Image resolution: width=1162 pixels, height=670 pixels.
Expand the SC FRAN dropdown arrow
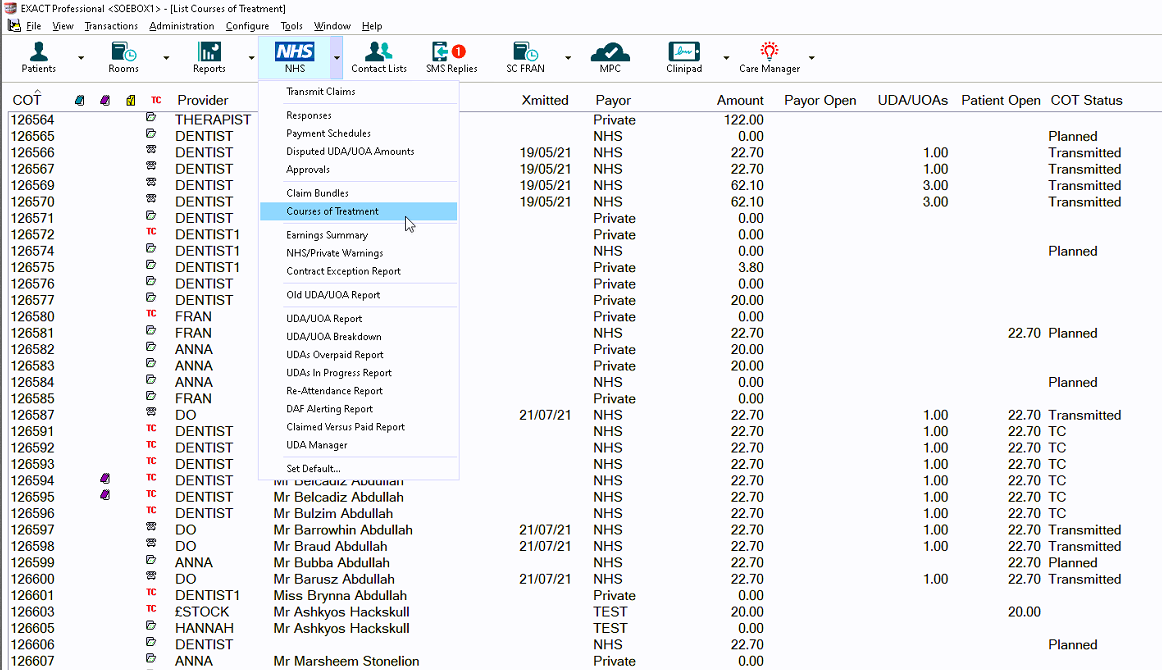click(x=568, y=58)
